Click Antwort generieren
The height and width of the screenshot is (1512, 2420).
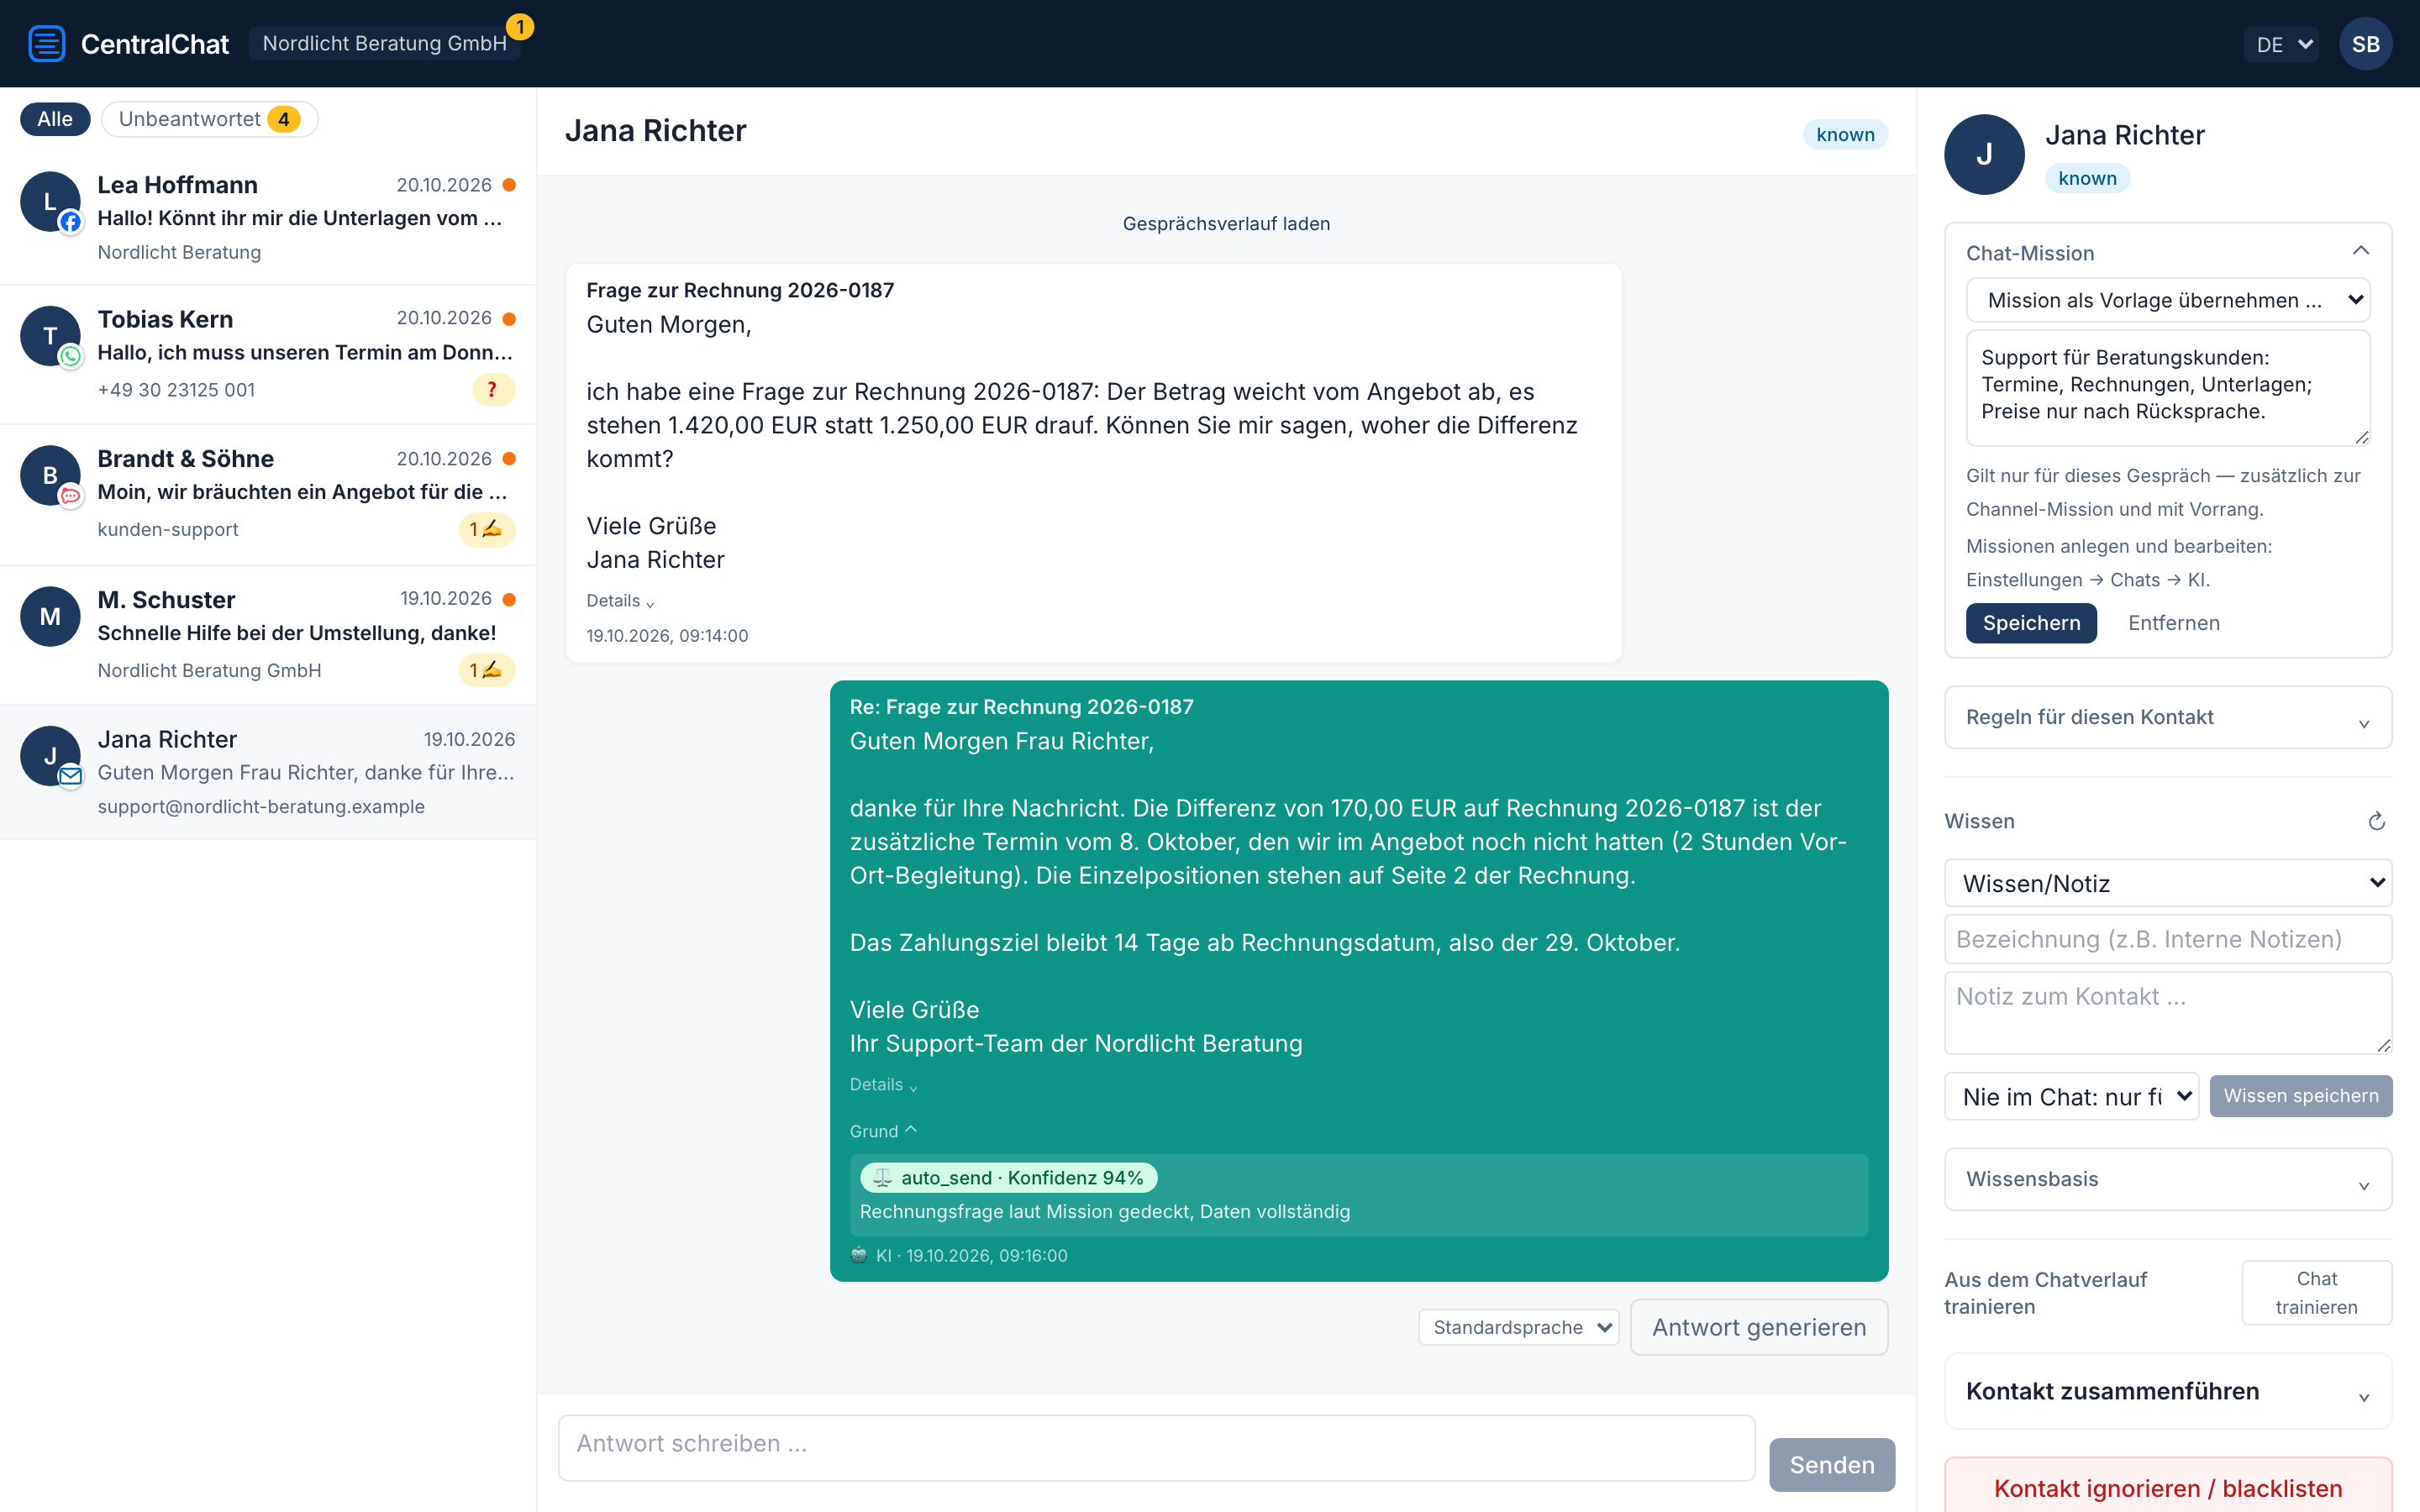(x=1759, y=1327)
